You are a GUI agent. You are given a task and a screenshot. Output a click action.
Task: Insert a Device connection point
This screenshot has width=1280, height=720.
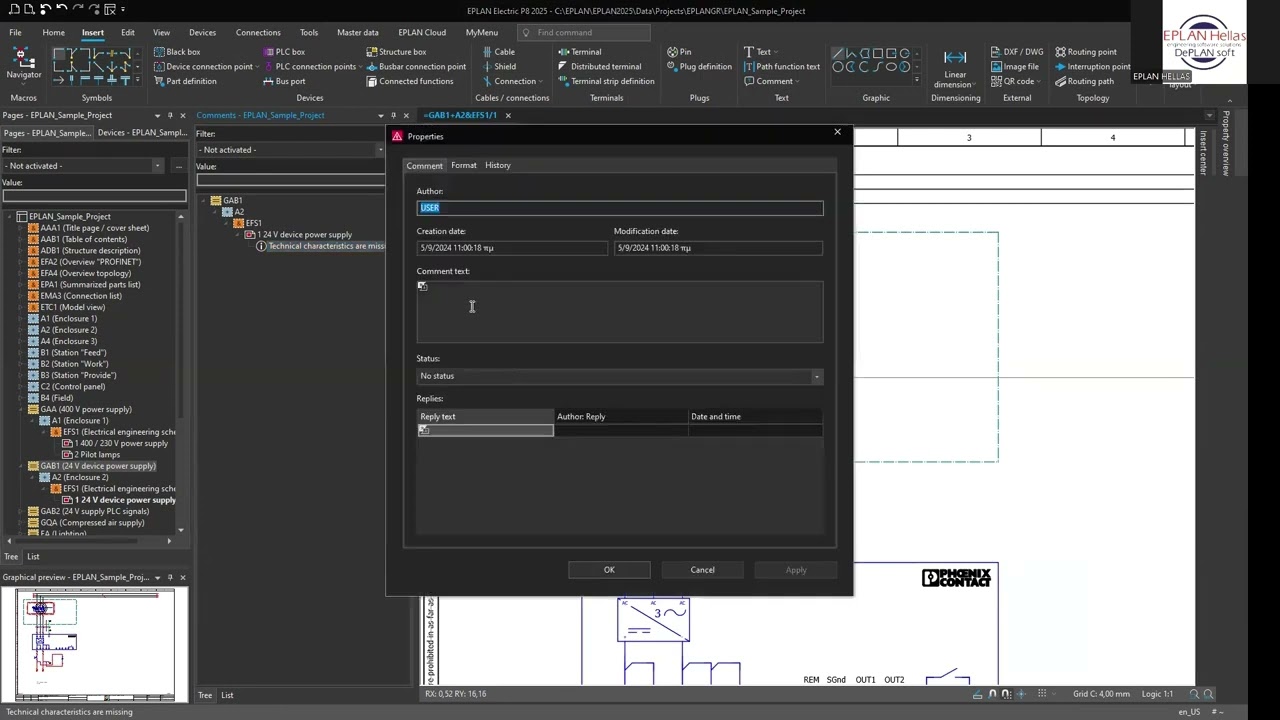203,67
